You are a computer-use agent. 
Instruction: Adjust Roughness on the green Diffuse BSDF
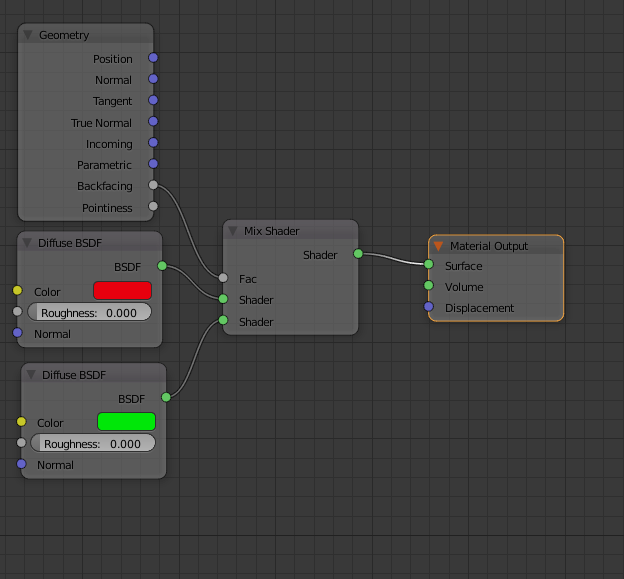point(93,443)
